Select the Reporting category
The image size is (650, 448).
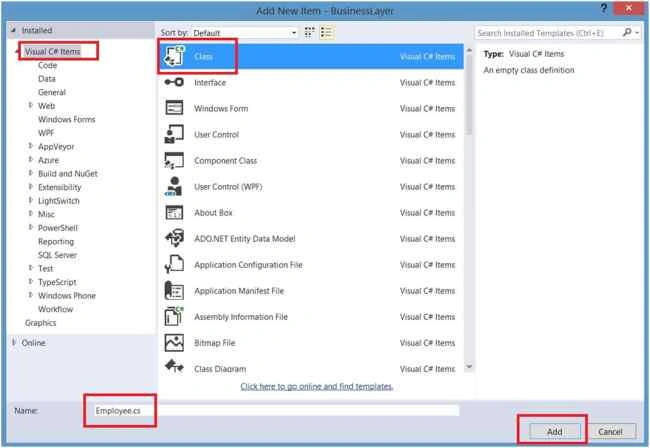(x=56, y=241)
